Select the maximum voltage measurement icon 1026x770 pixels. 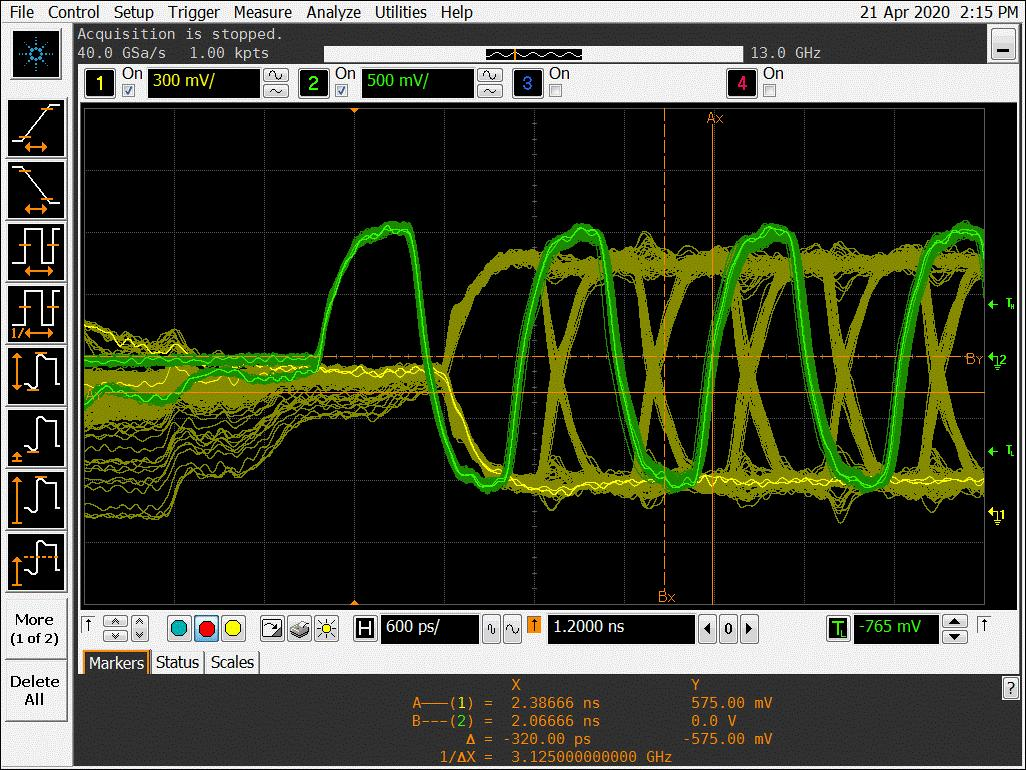[36, 500]
